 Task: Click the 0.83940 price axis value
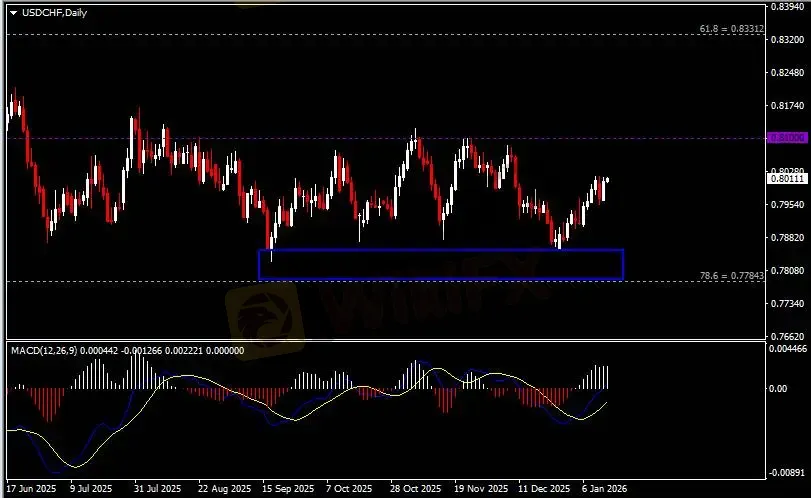pyautogui.click(x=787, y=7)
